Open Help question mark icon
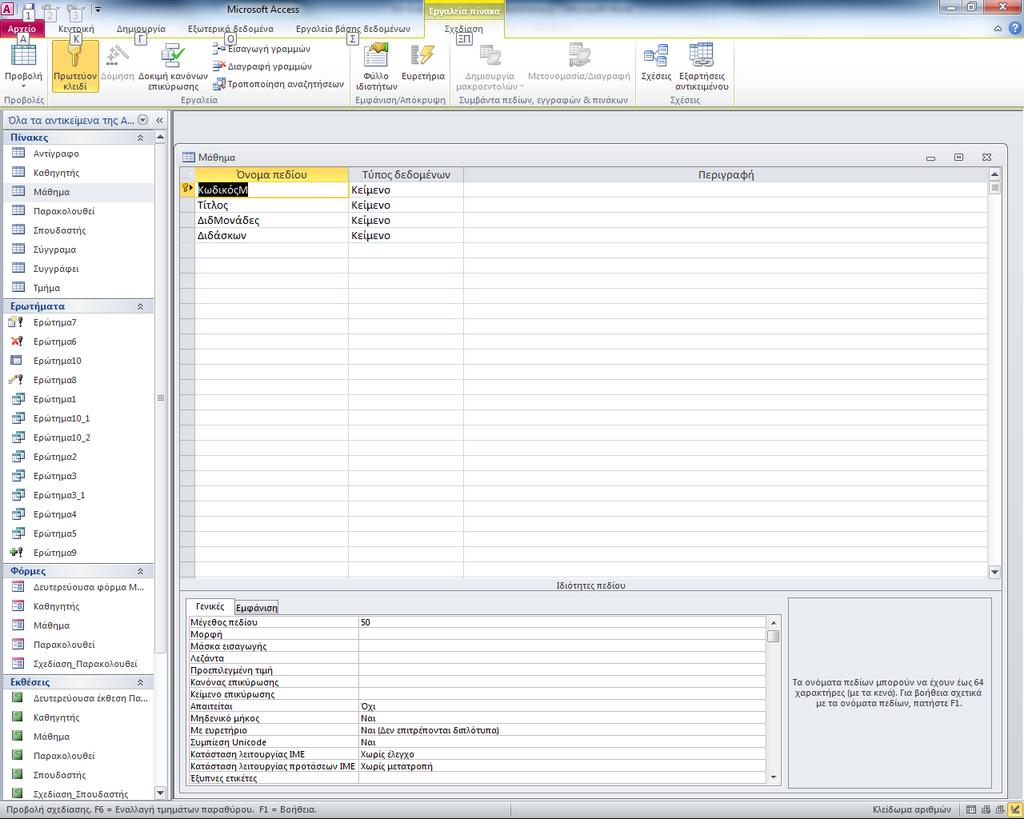1024x819 pixels. coord(1015,28)
